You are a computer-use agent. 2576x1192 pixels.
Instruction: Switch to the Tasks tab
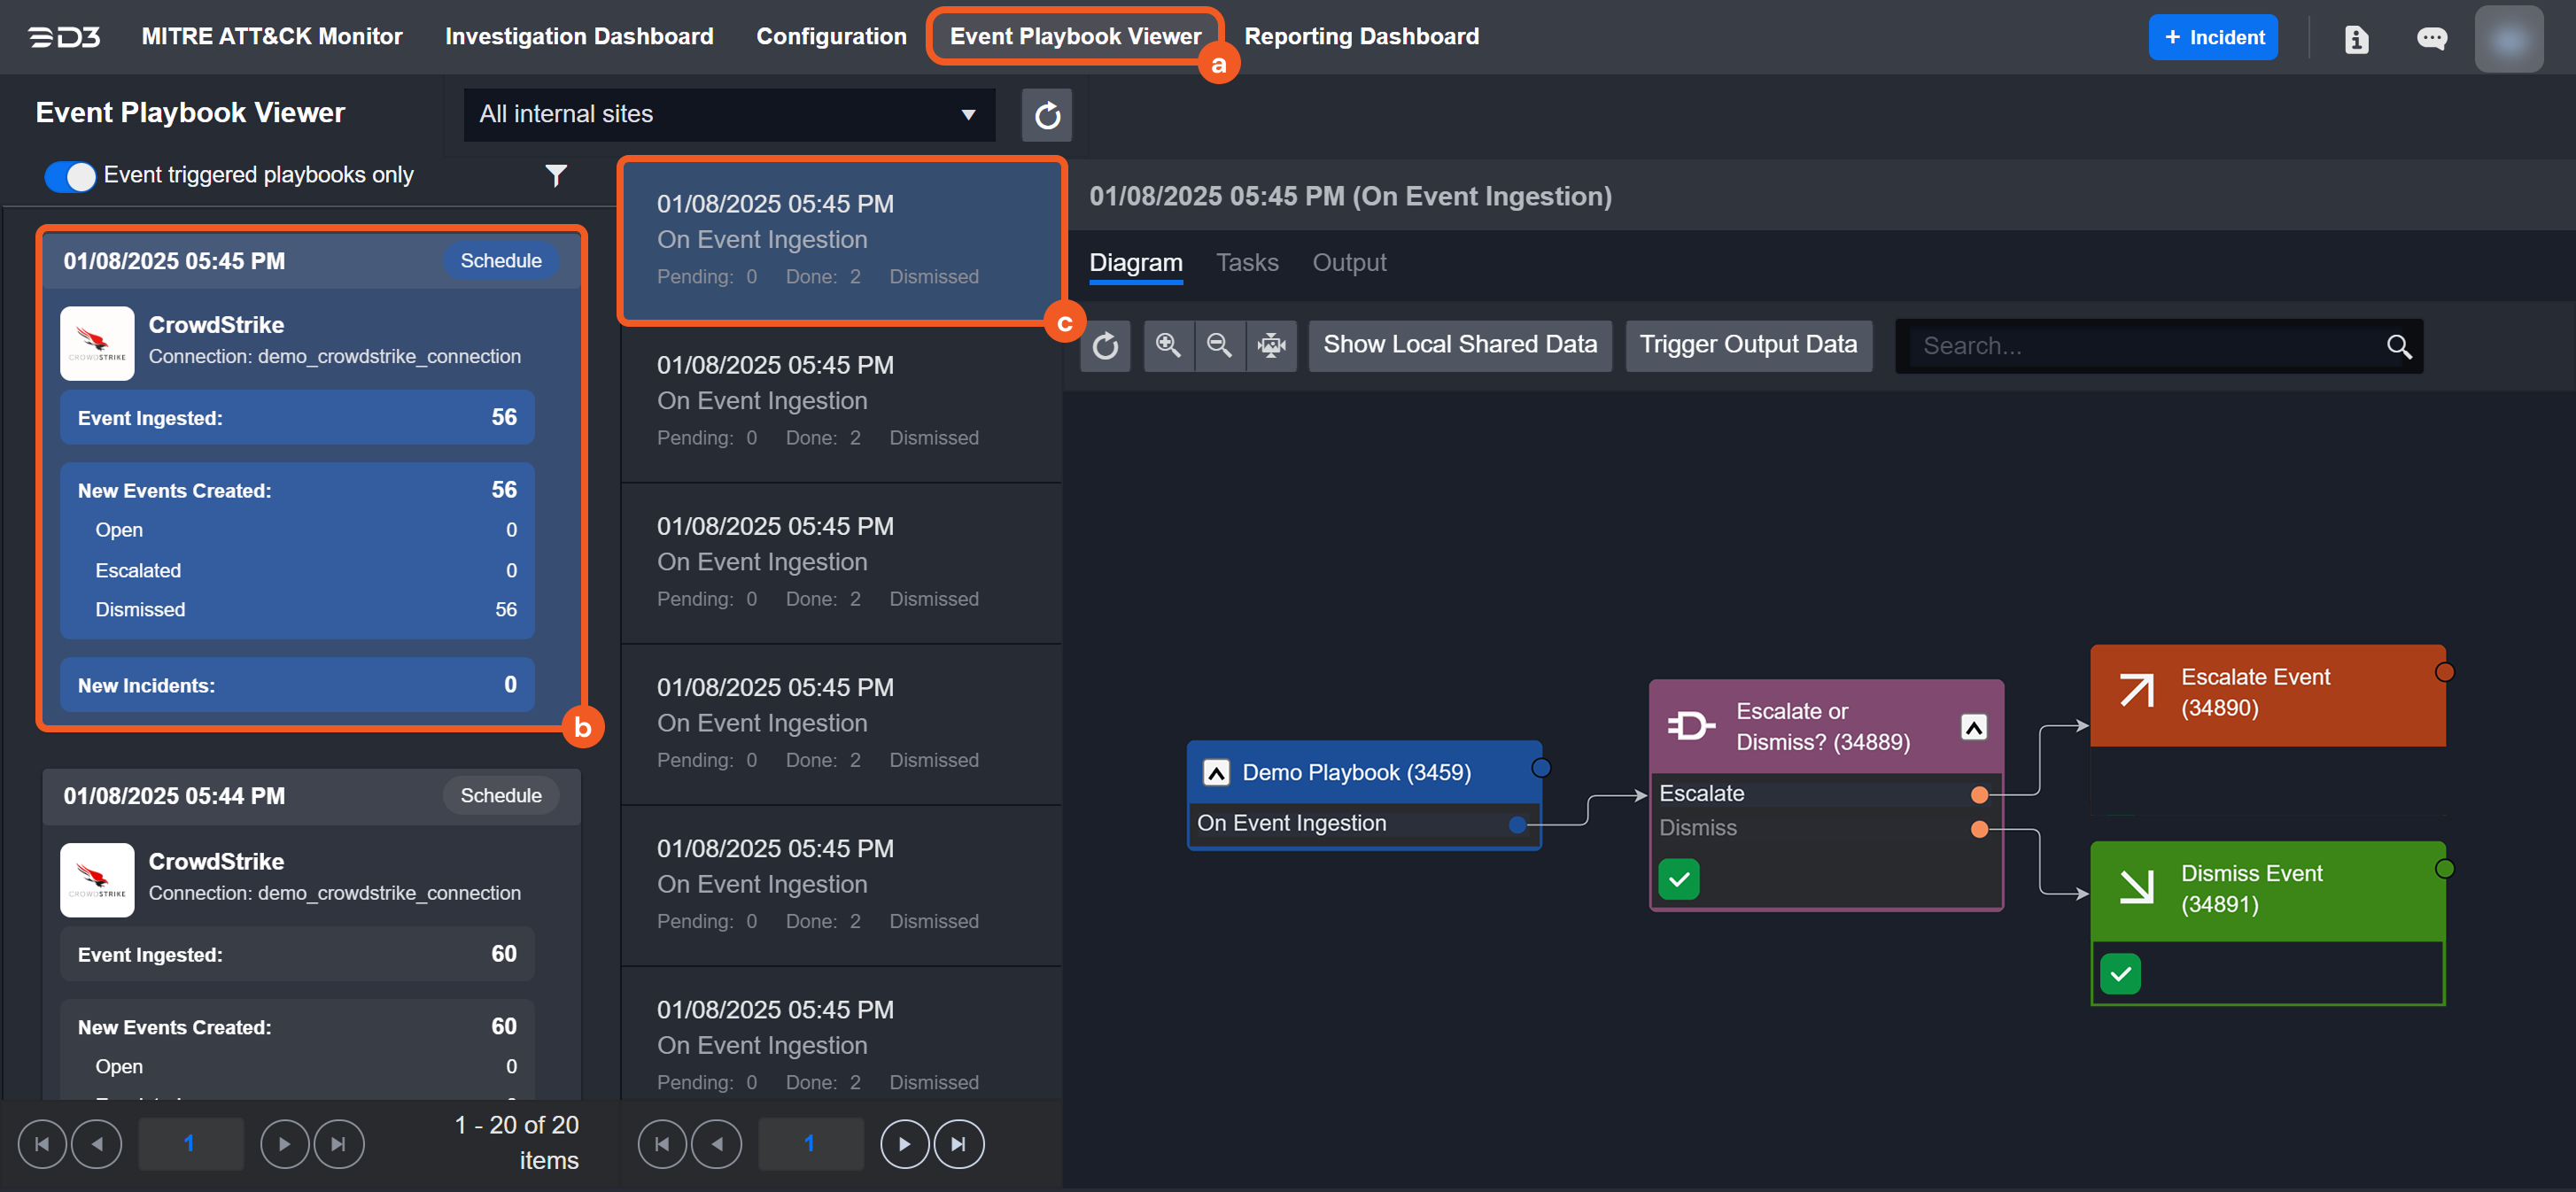[x=1246, y=262]
